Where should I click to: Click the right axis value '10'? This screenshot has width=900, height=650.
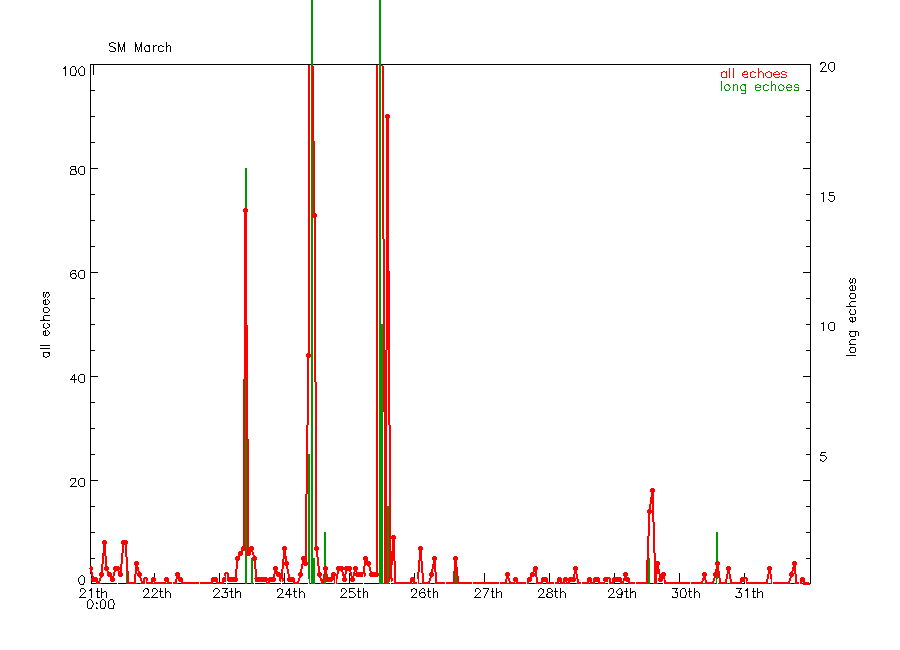pyautogui.click(x=827, y=327)
